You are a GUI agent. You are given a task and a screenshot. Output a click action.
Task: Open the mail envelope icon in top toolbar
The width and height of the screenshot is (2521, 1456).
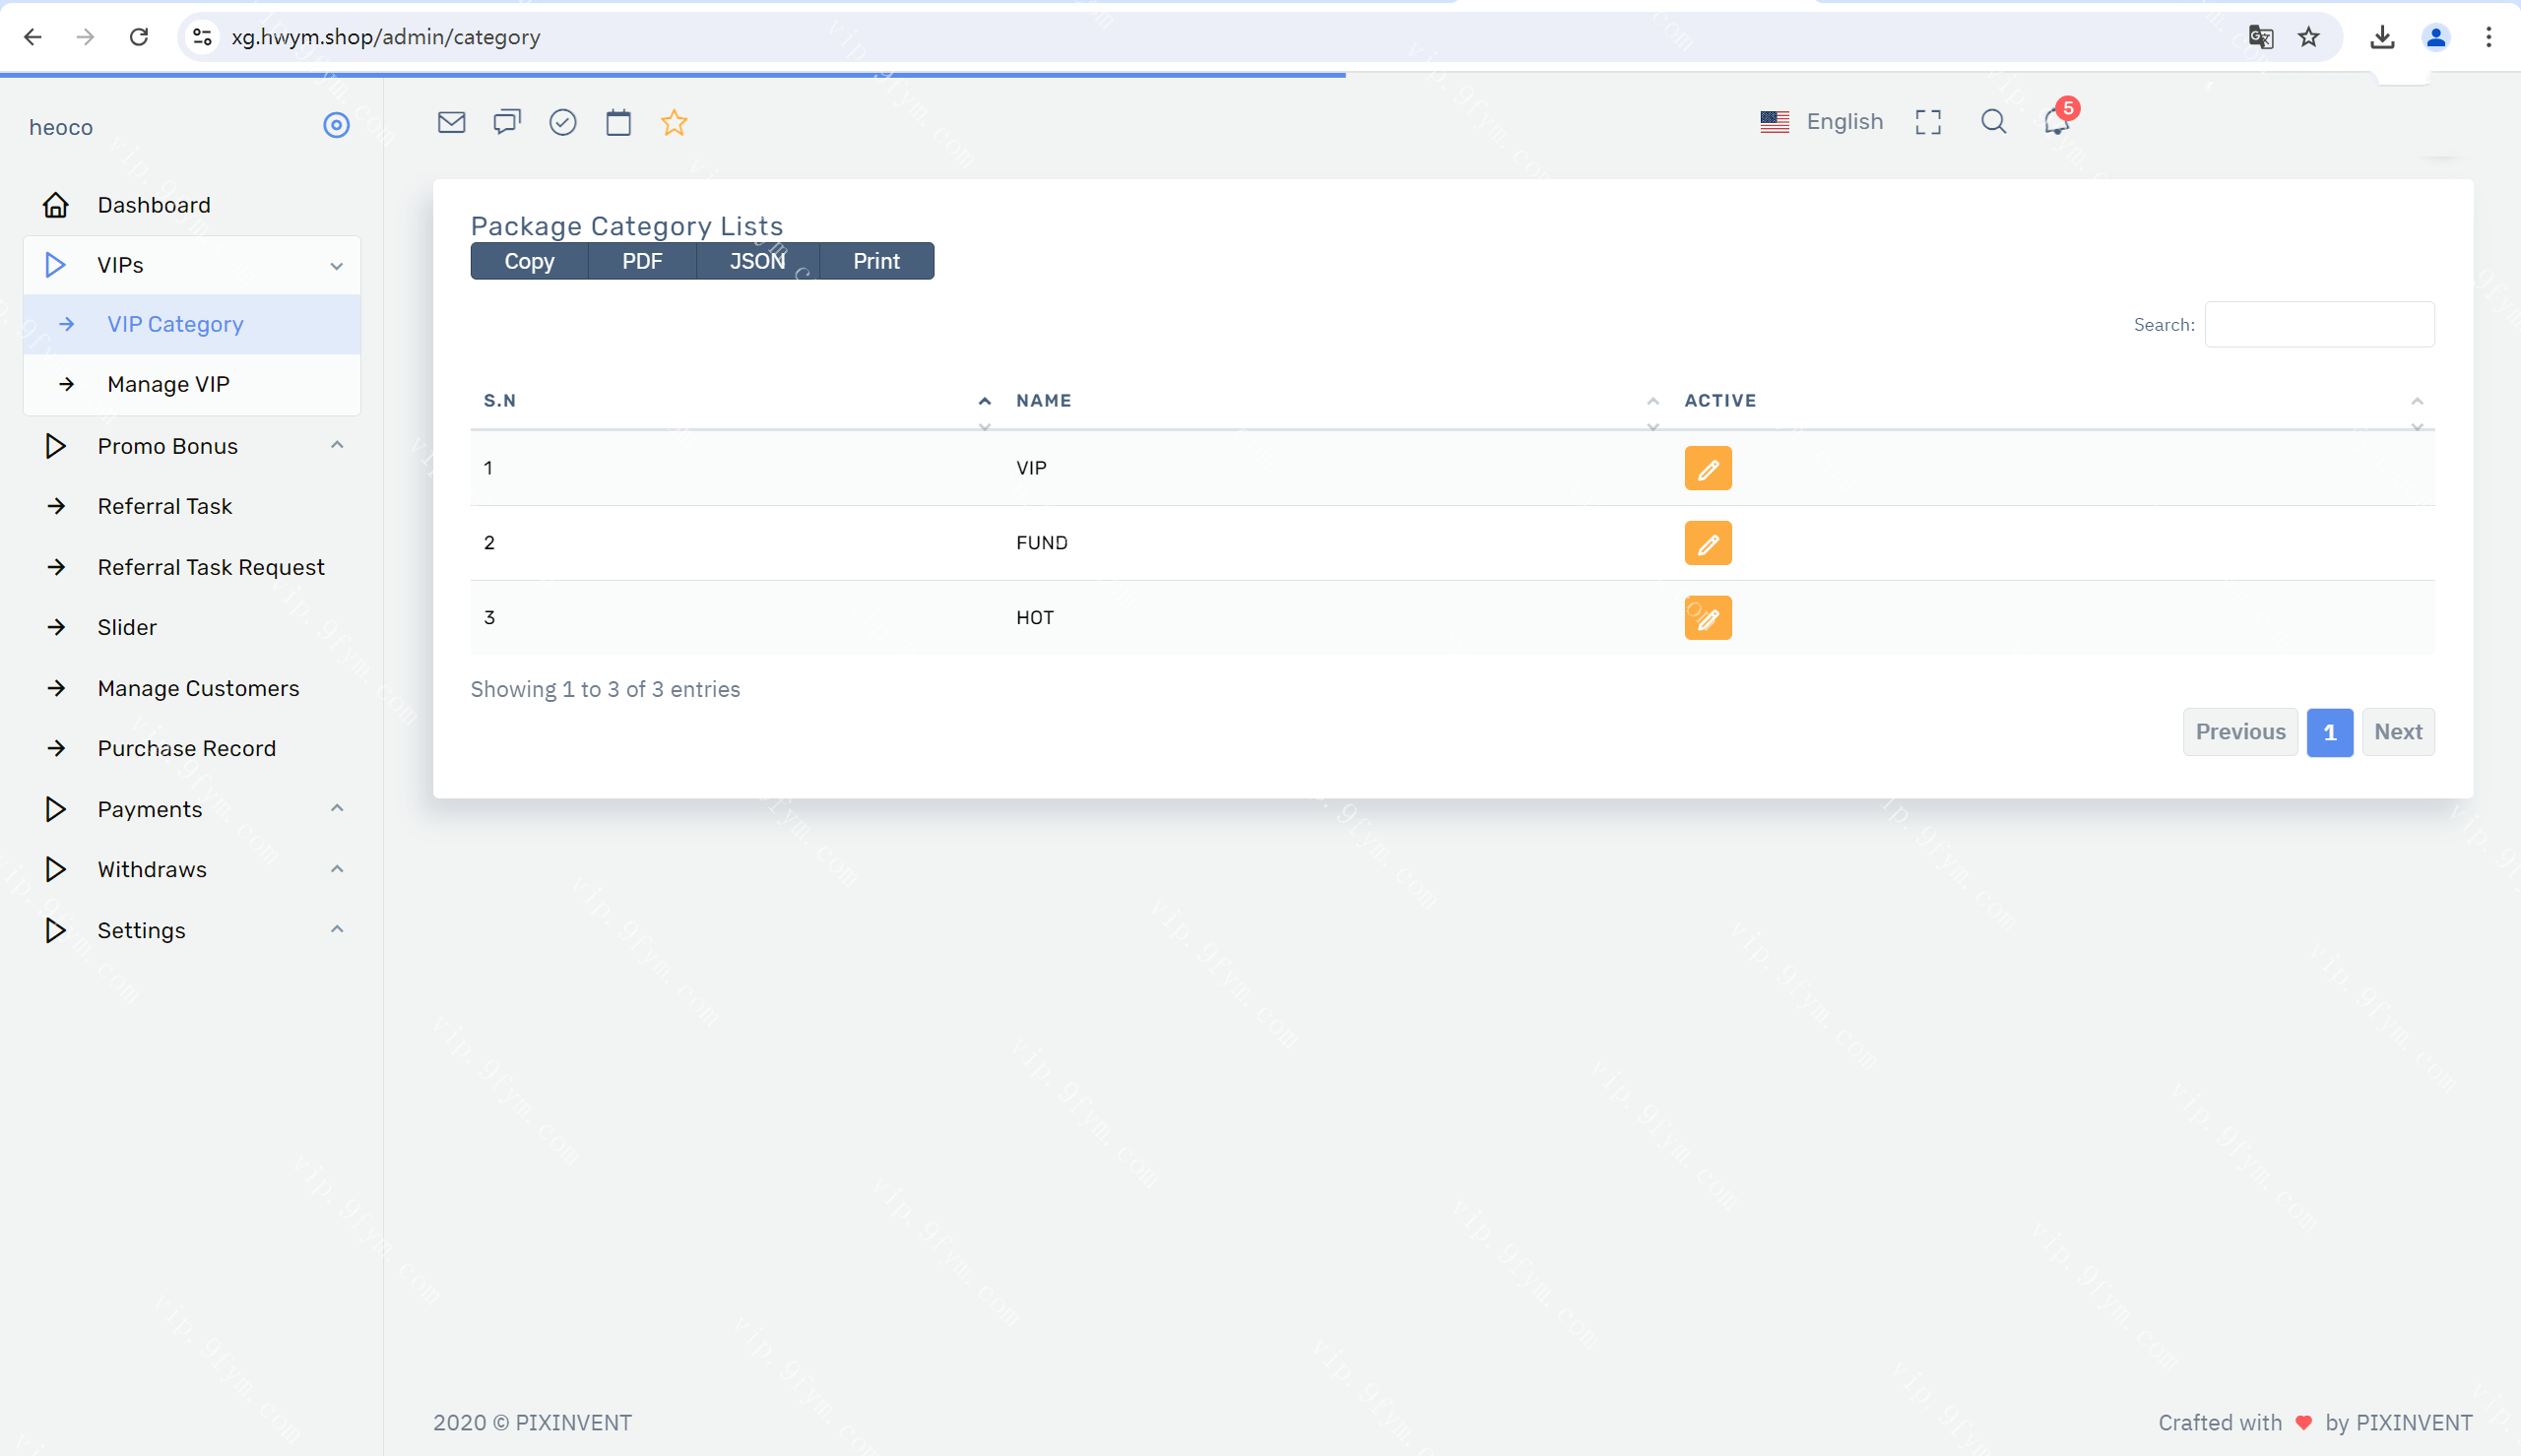coord(451,122)
